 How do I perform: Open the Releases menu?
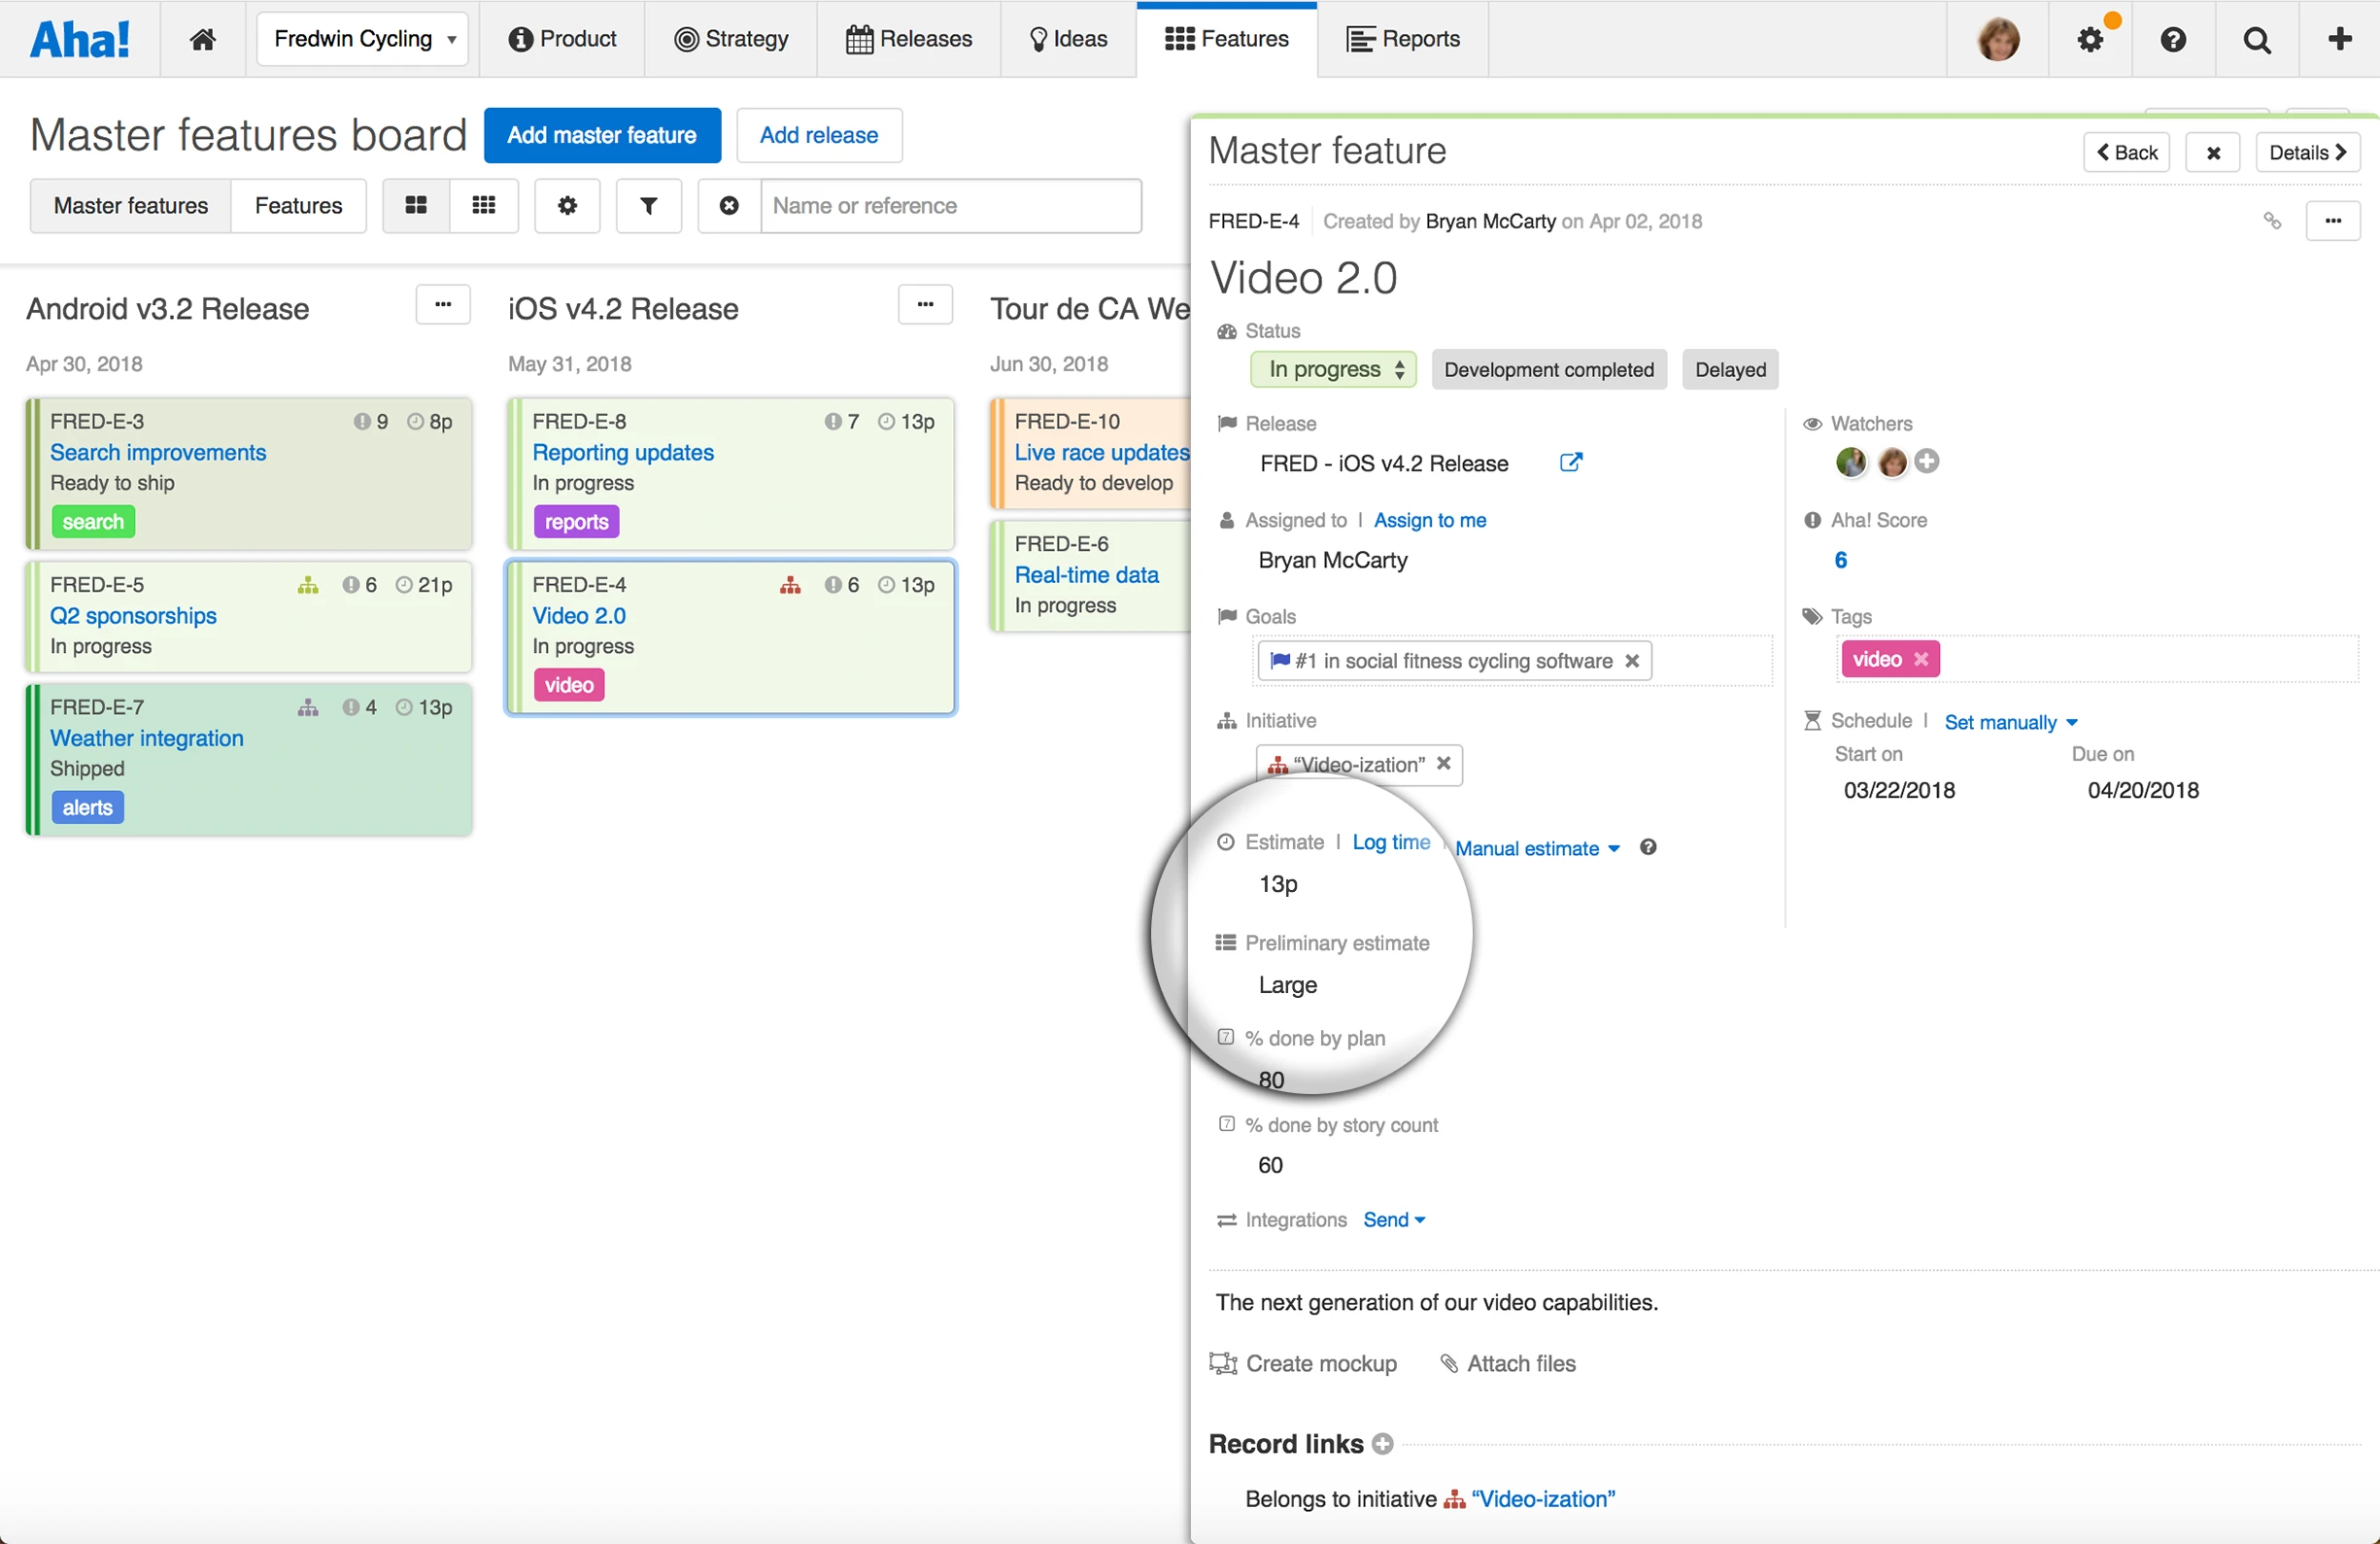909,39
